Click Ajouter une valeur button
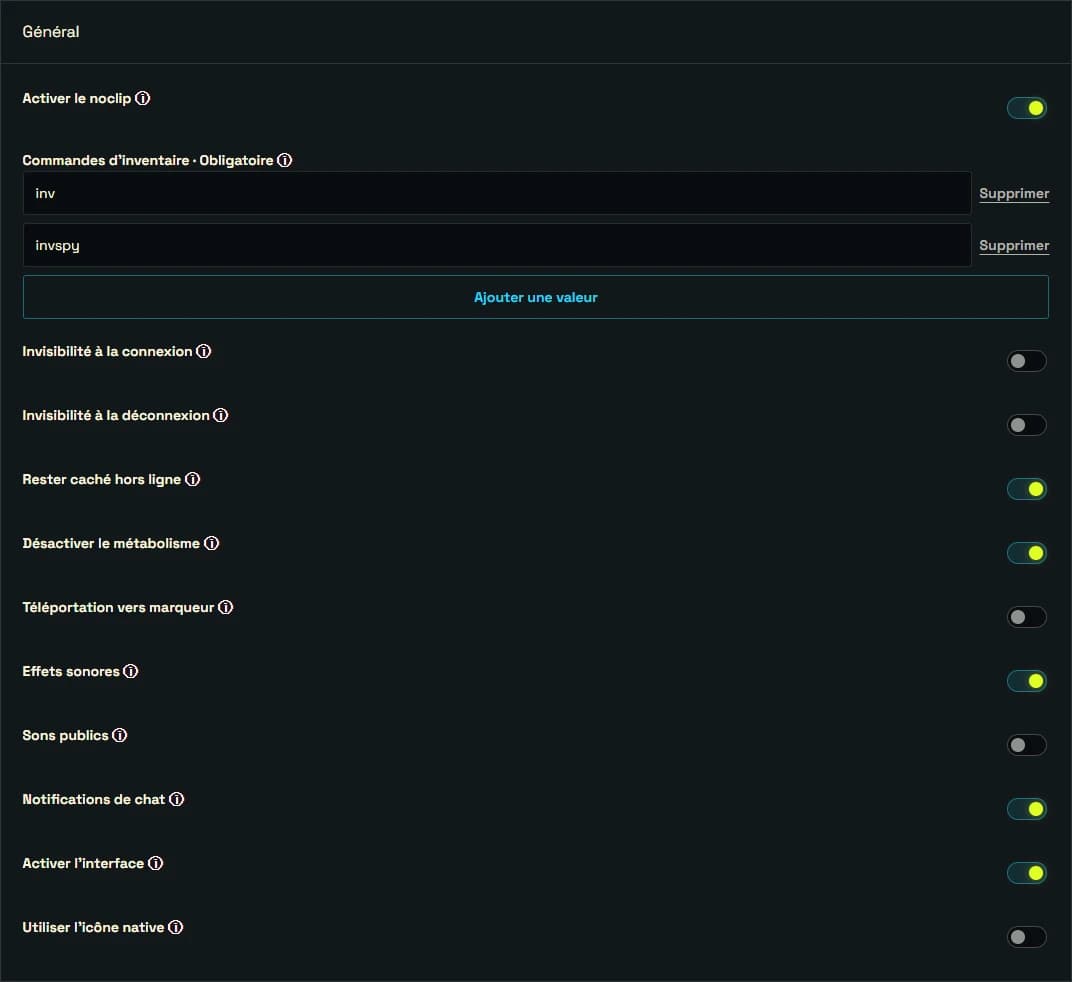 point(535,297)
